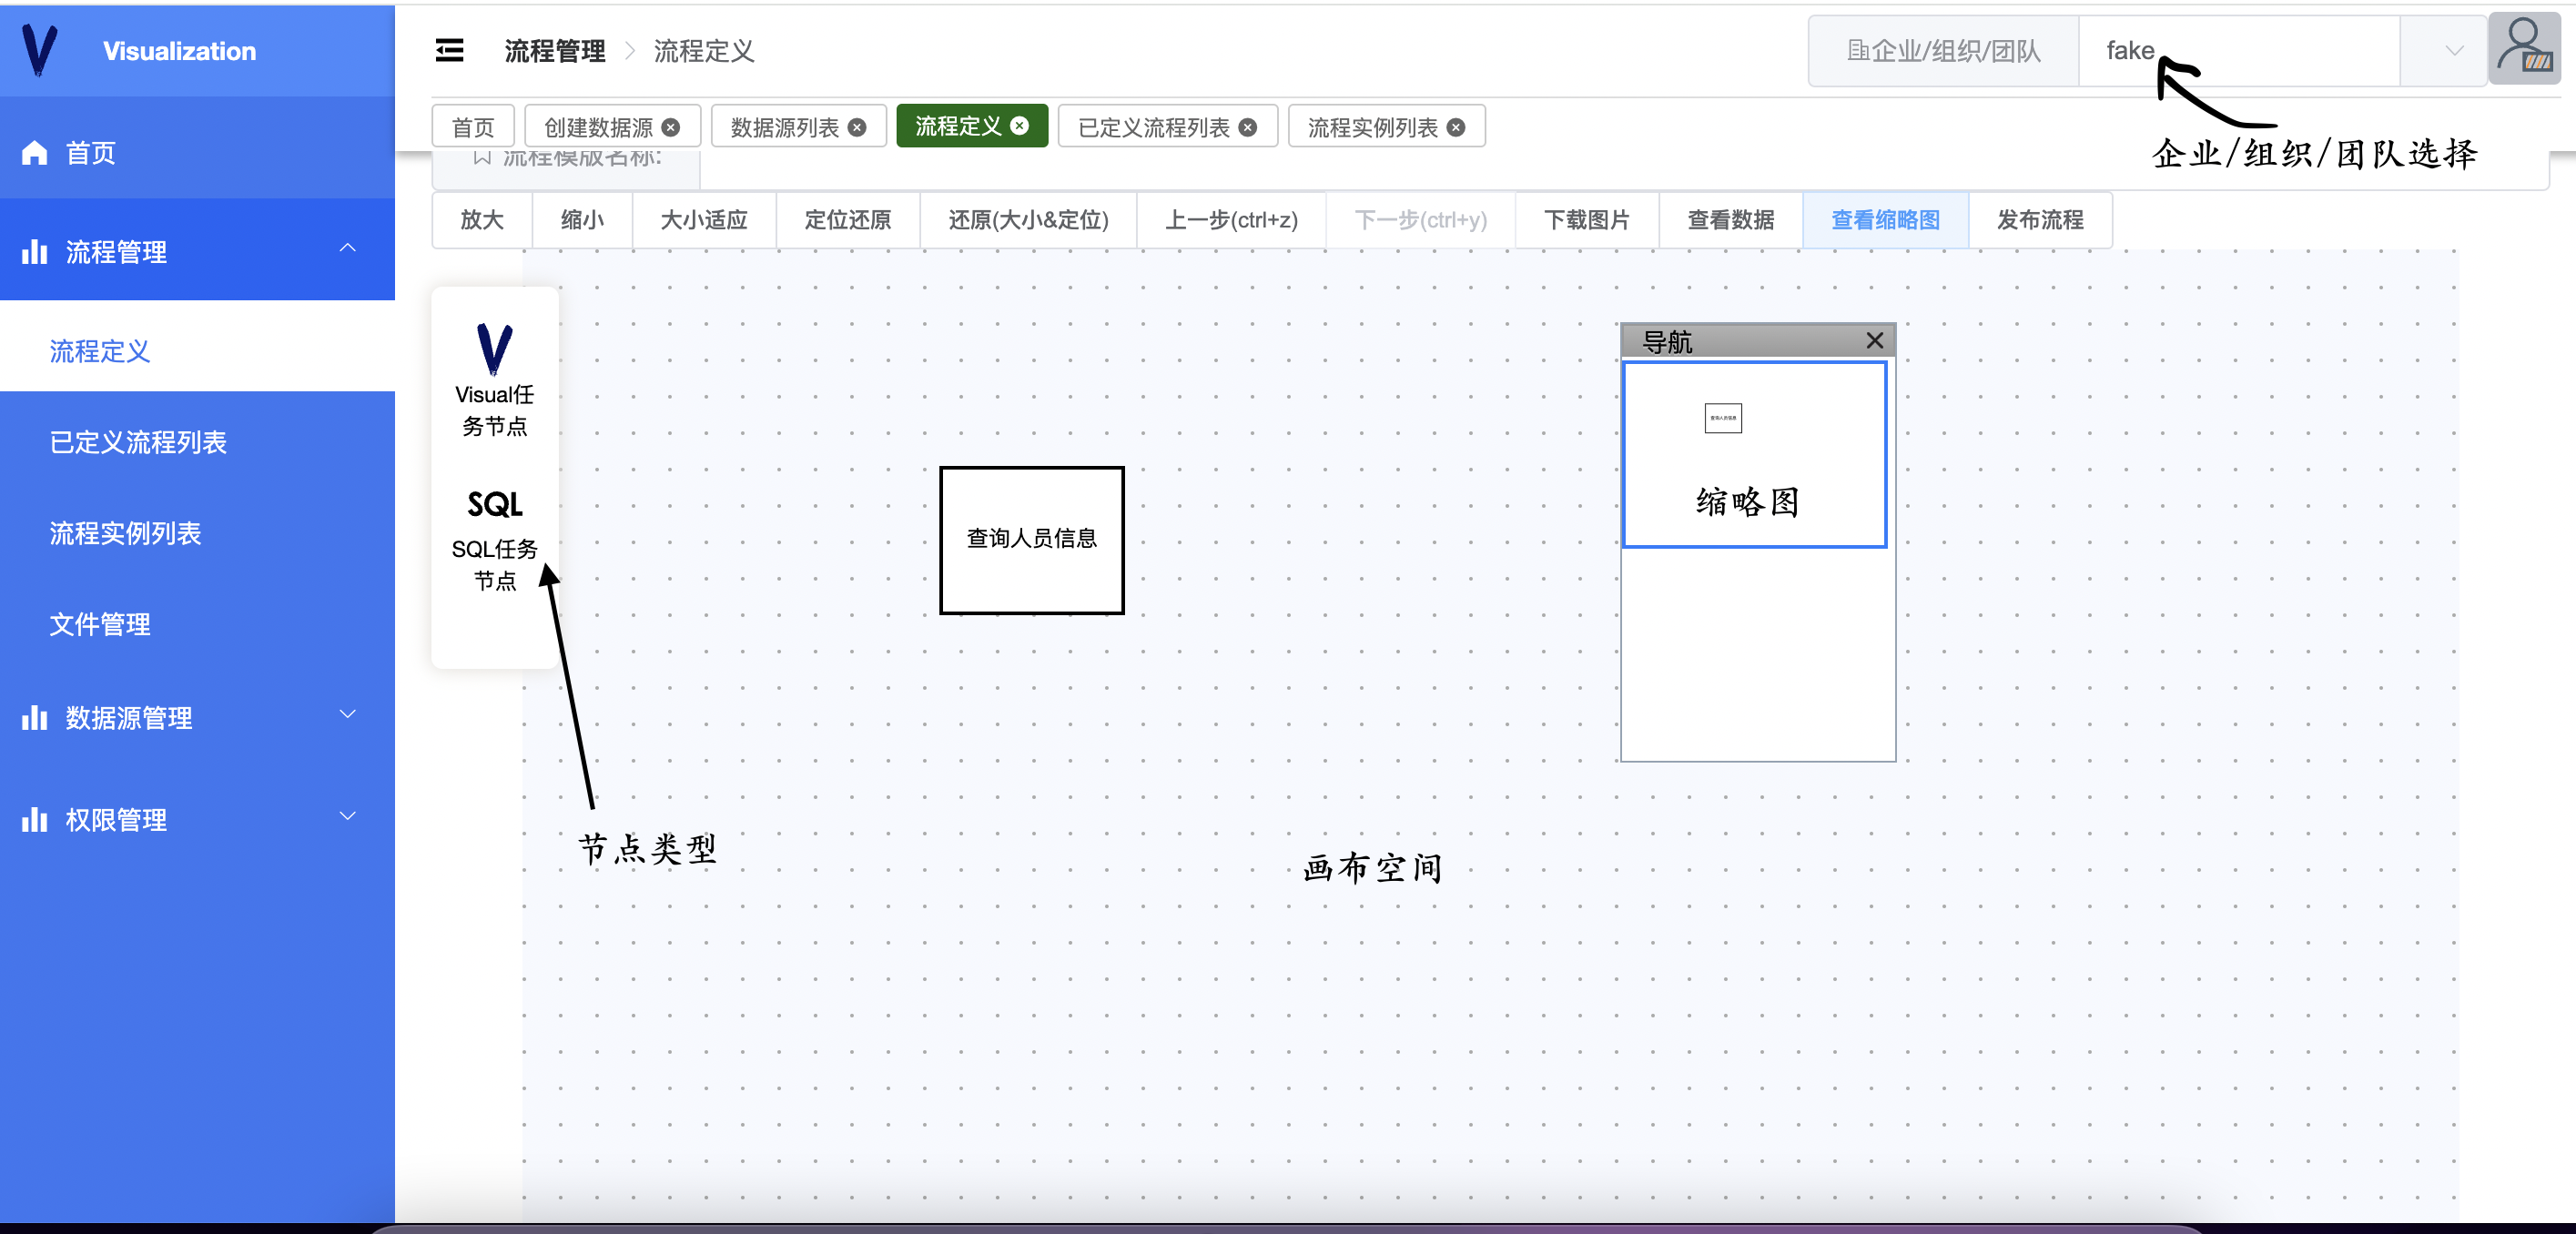The height and width of the screenshot is (1234, 2576).
Task: Close the 数据源列表 tab
Action: point(857,127)
